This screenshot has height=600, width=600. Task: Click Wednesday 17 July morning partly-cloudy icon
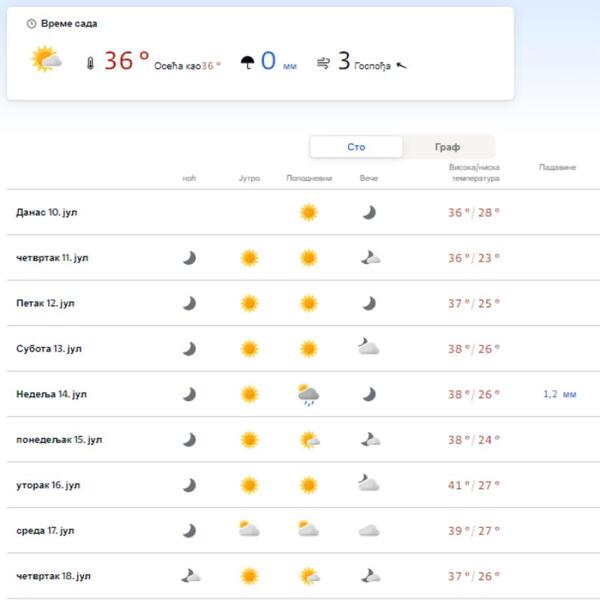pyautogui.click(x=248, y=530)
